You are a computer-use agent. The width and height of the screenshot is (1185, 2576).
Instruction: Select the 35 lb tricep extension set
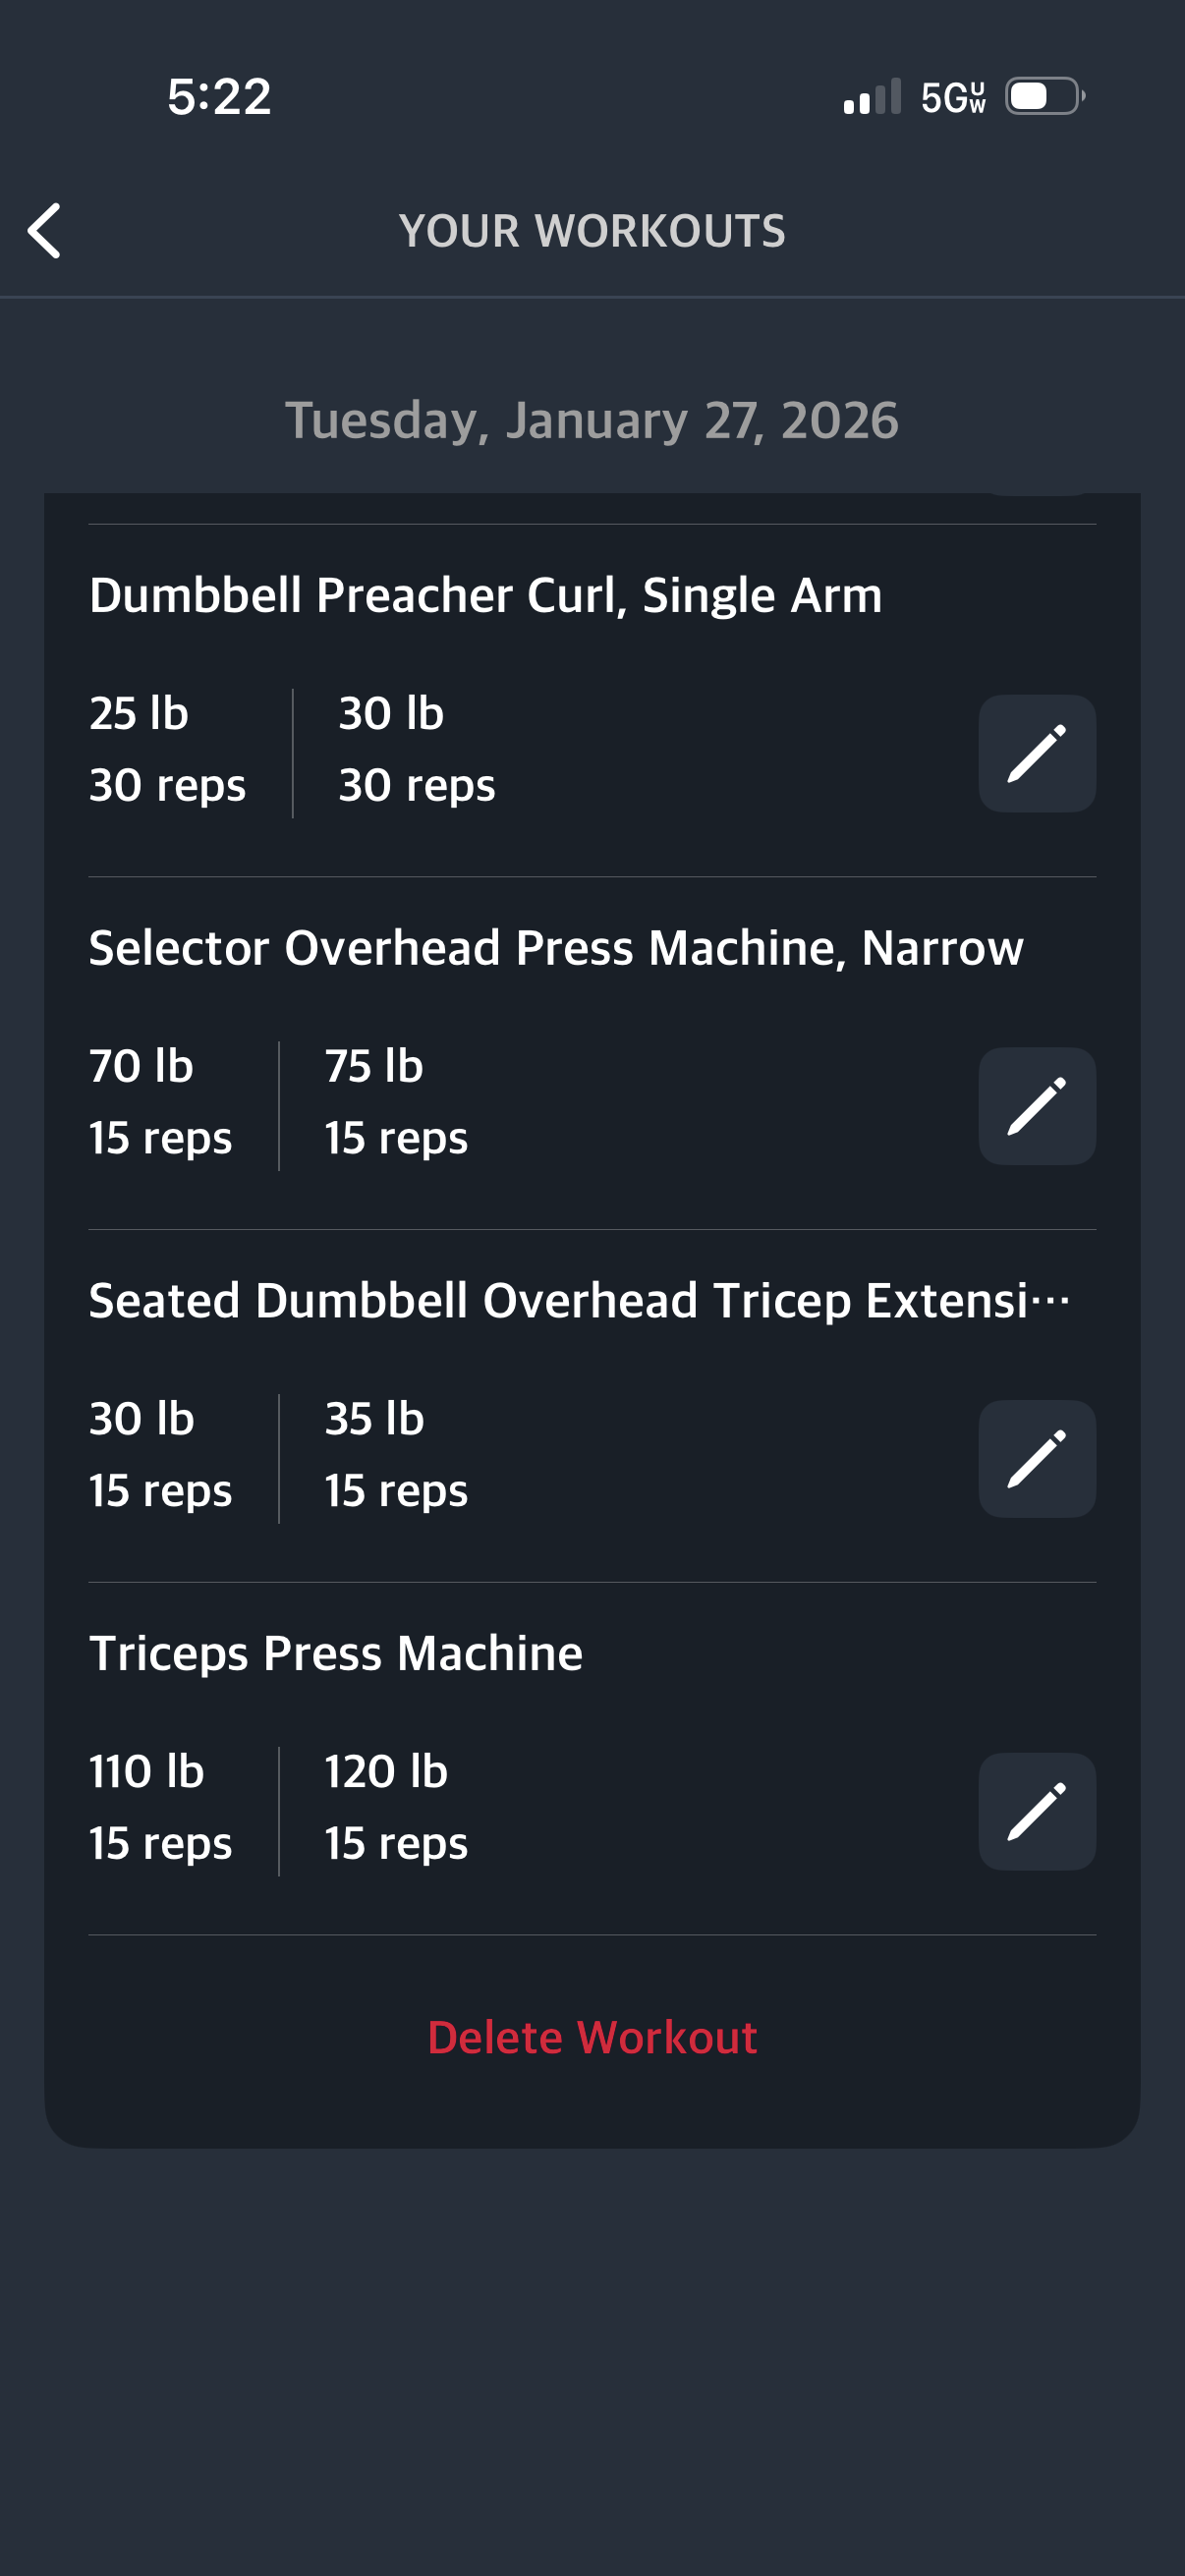(396, 1455)
